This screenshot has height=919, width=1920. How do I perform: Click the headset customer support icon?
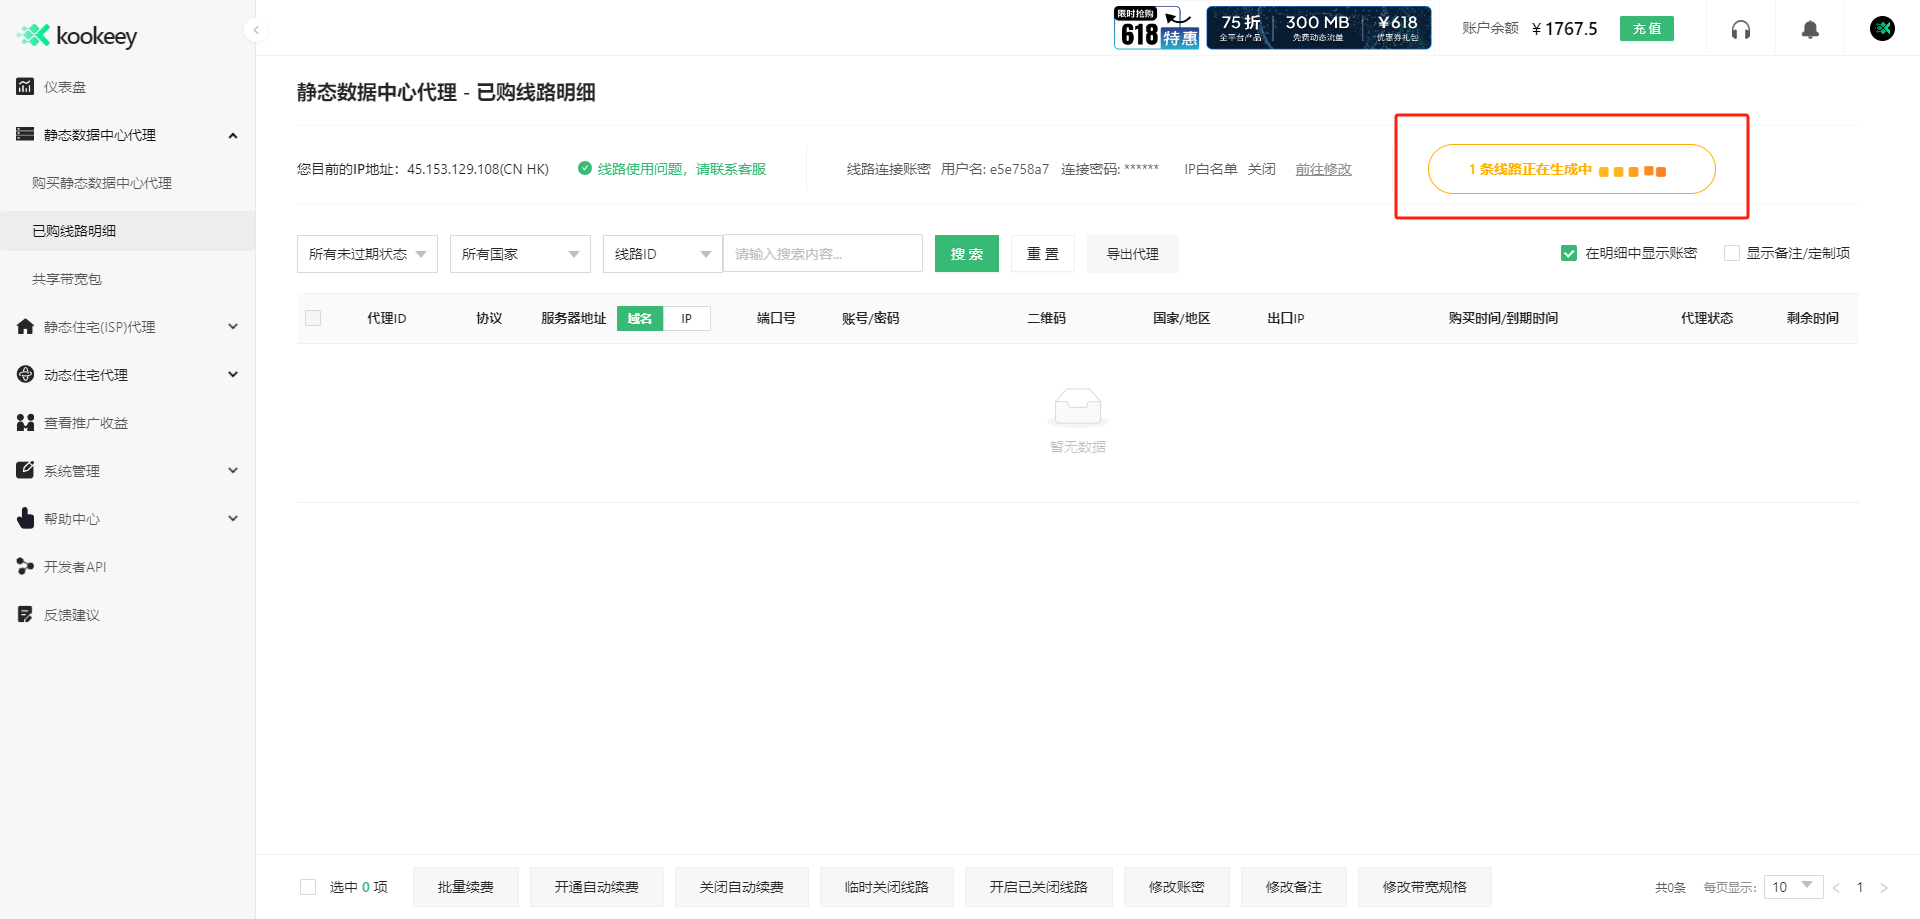(x=1740, y=29)
